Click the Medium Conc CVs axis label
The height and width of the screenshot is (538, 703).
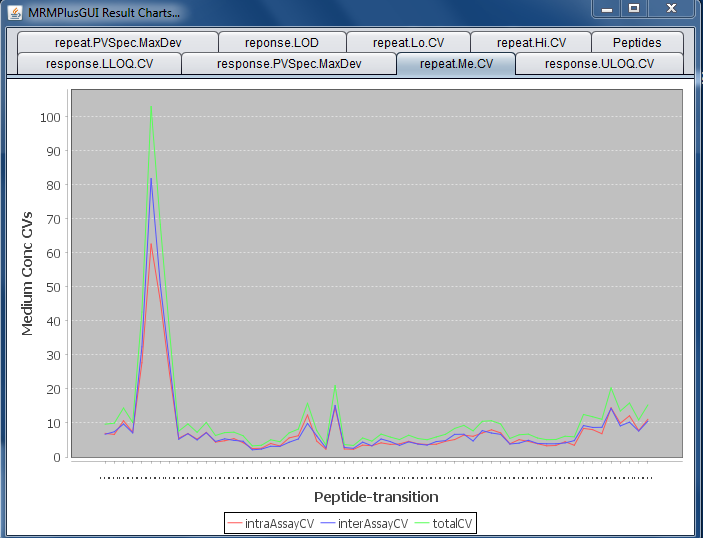tap(27, 273)
